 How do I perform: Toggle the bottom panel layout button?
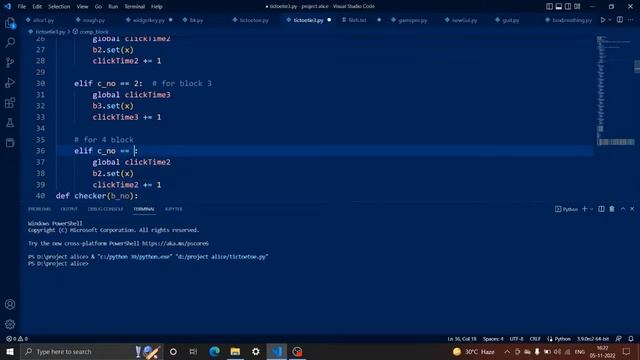coord(559,7)
